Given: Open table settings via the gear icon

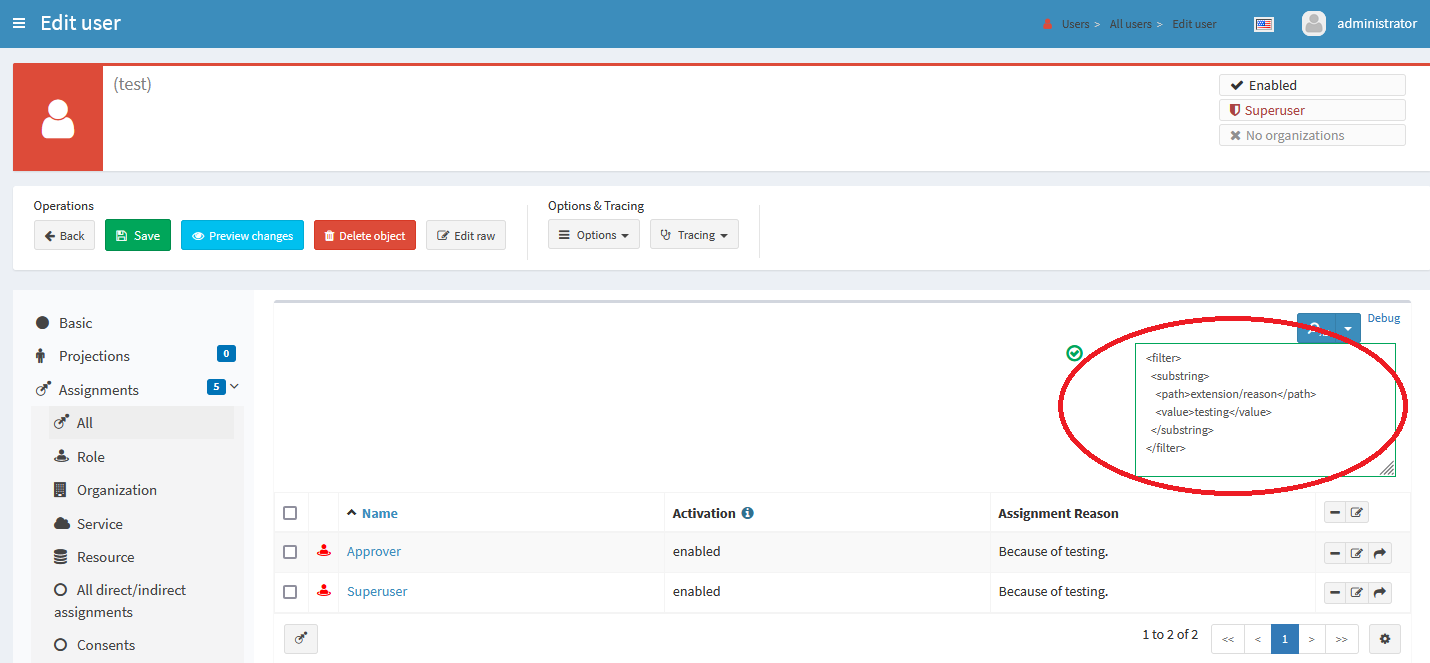Looking at the screenshot, I should [x=1385, y=638].
